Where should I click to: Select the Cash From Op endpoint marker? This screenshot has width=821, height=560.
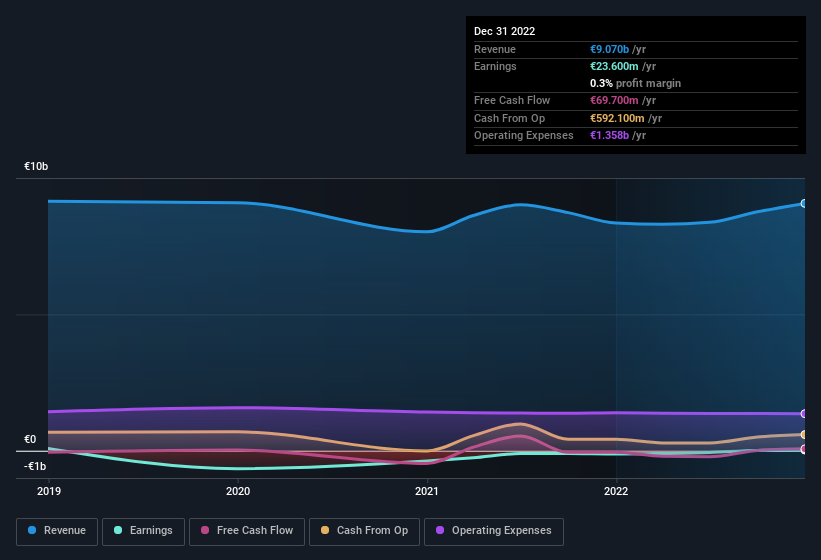coord(804,434)
